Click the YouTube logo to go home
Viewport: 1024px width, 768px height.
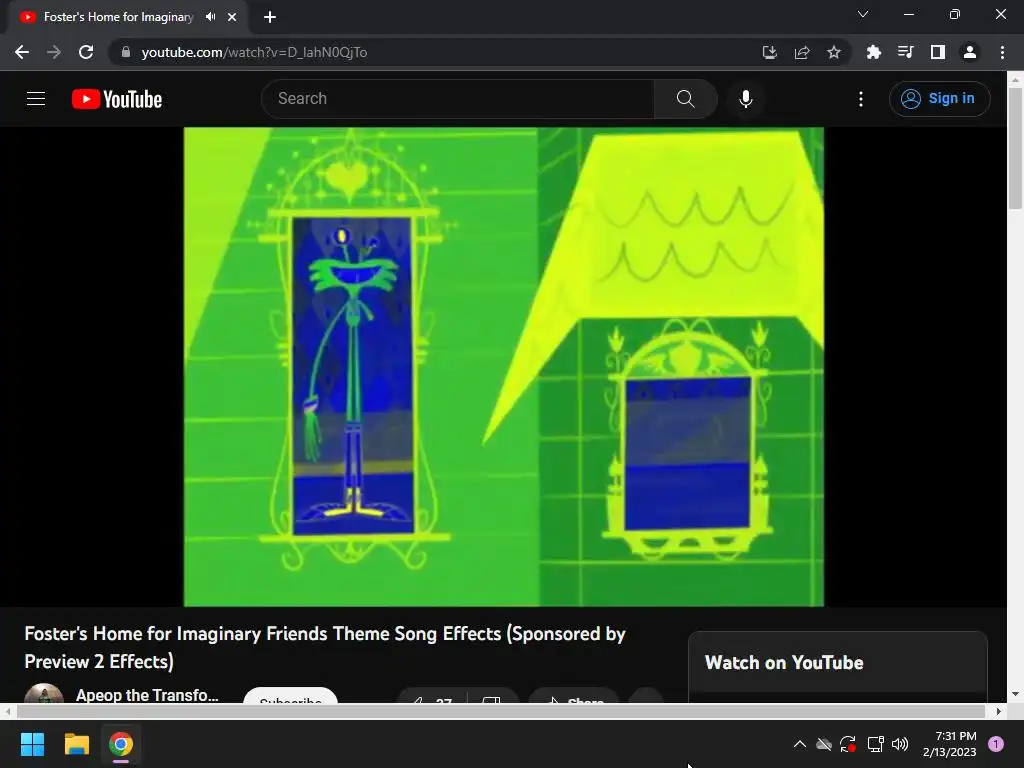[x=117, y=99]
